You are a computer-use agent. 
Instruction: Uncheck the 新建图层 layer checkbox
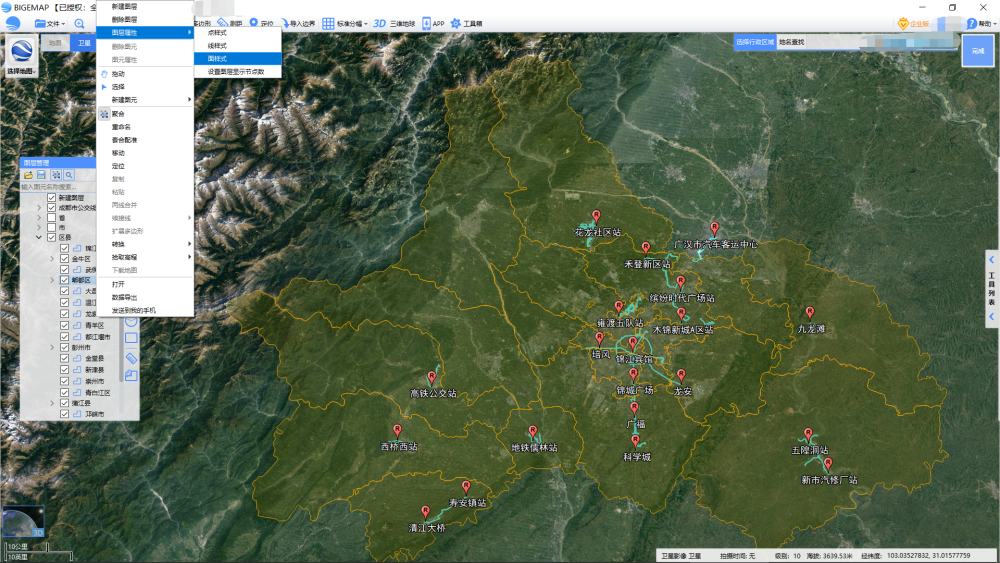(x=51, y=198)
